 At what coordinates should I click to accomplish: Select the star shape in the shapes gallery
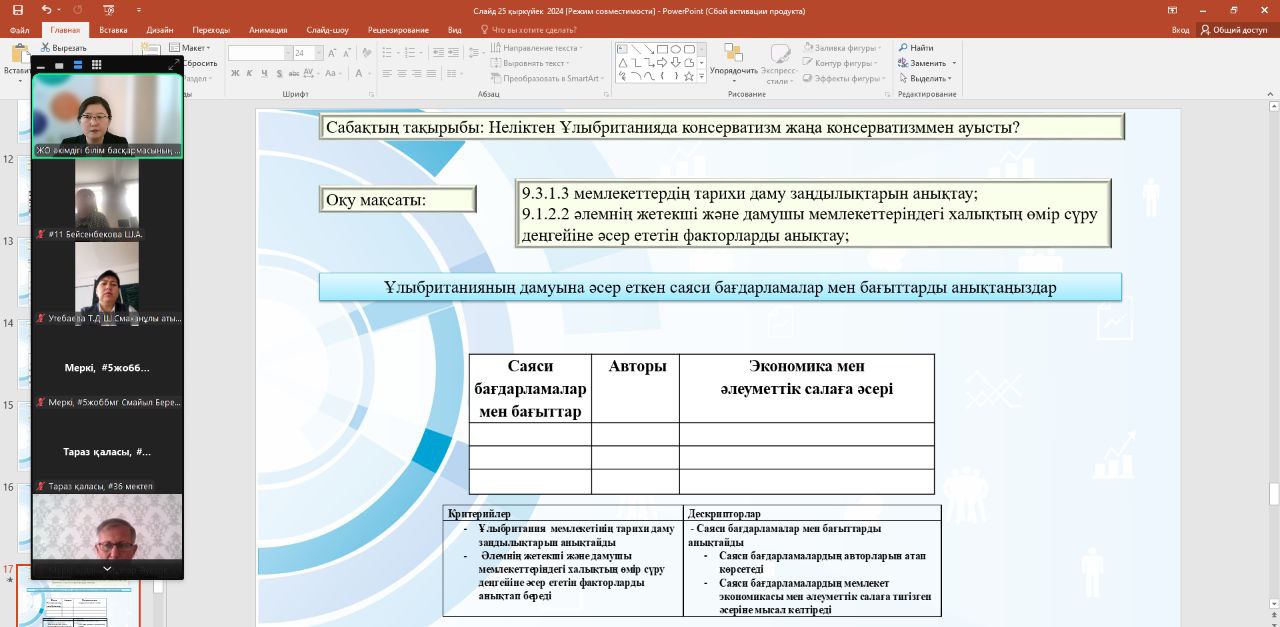click(x=688, y=76)
